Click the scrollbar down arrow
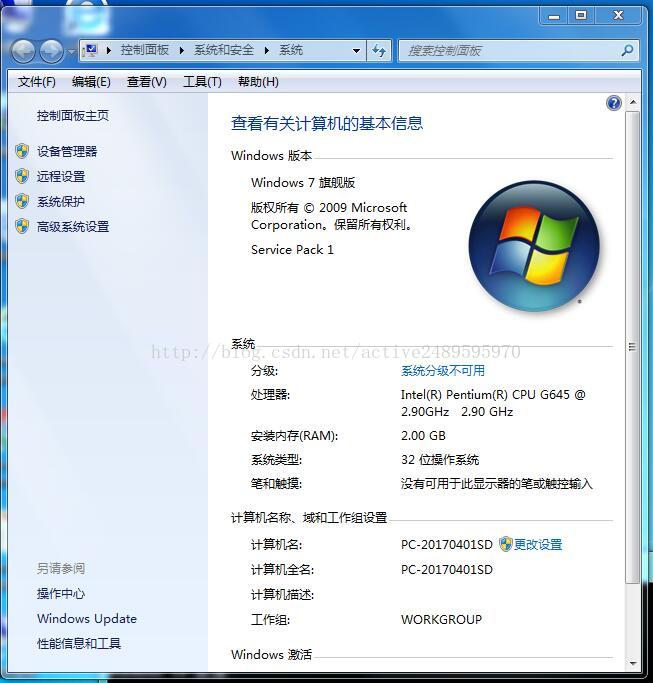Viewport: 653px width, 683px height. tap(633, 663)
